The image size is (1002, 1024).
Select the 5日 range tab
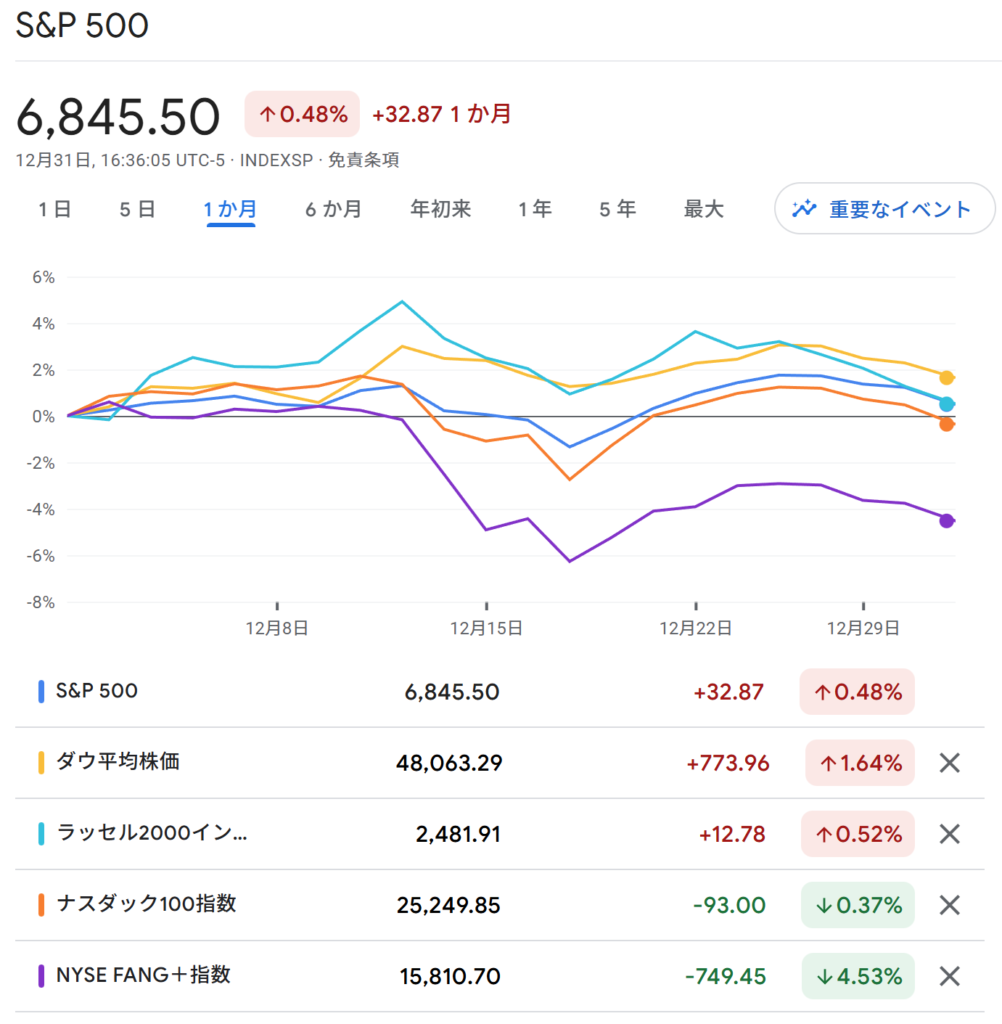pyautogui.click(x=137, y=210)
